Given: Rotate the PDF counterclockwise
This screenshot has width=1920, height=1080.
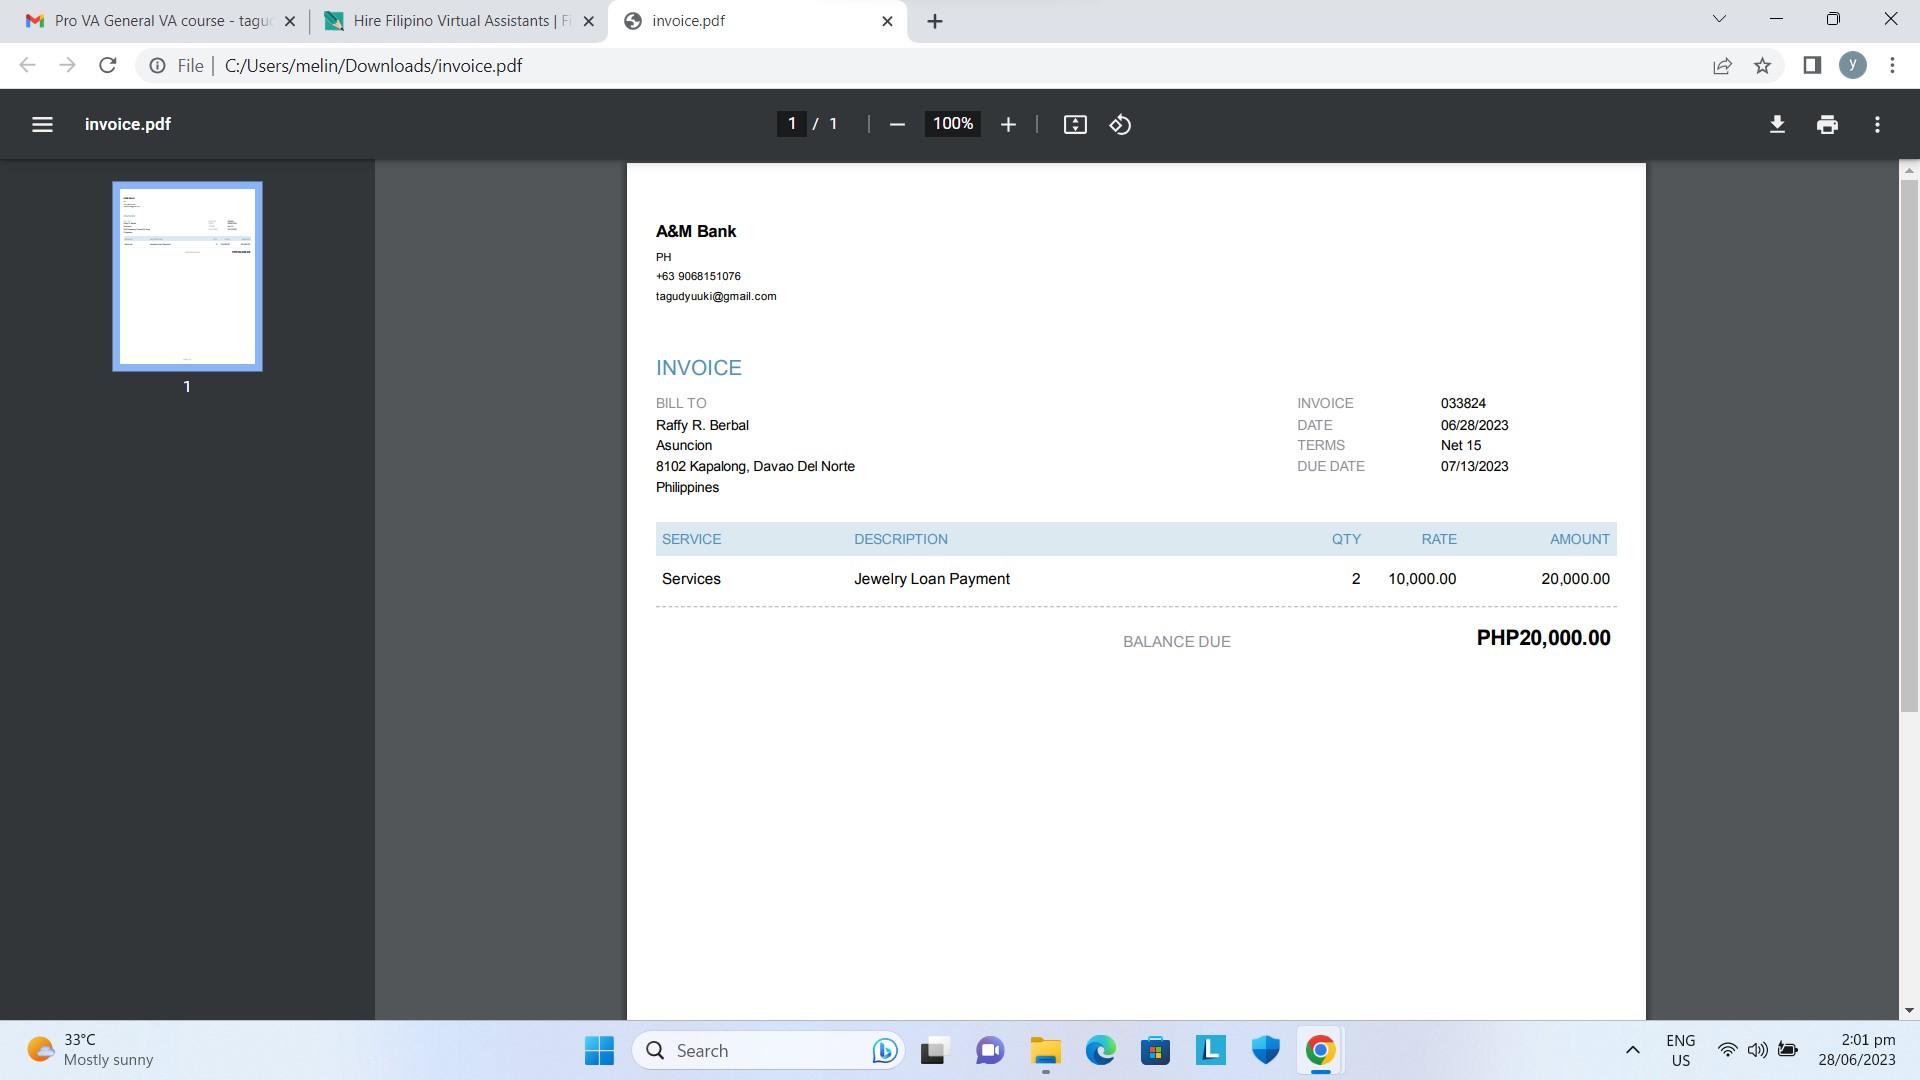Looking at the screenshot, I should coord(1120,124).
